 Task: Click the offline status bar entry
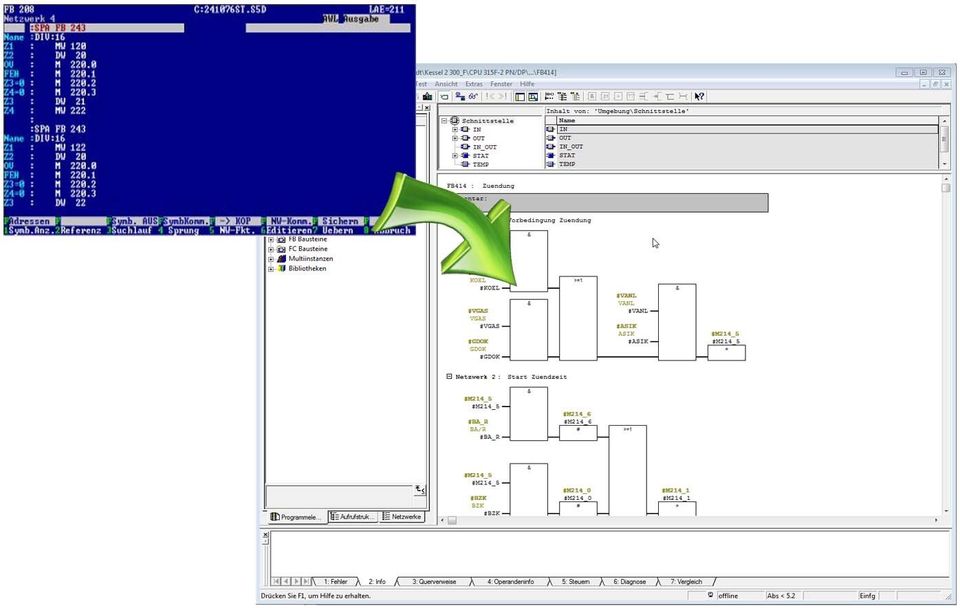point(729,596)
